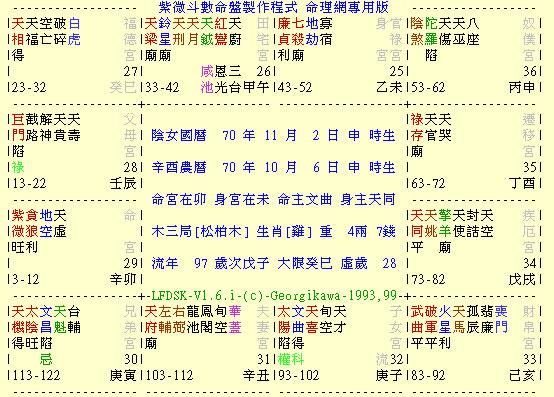Click the number 36 in 丙申 palace
The width and height of the screenshot is (554, 397).
pyautogui.click(x=529, y=71)
